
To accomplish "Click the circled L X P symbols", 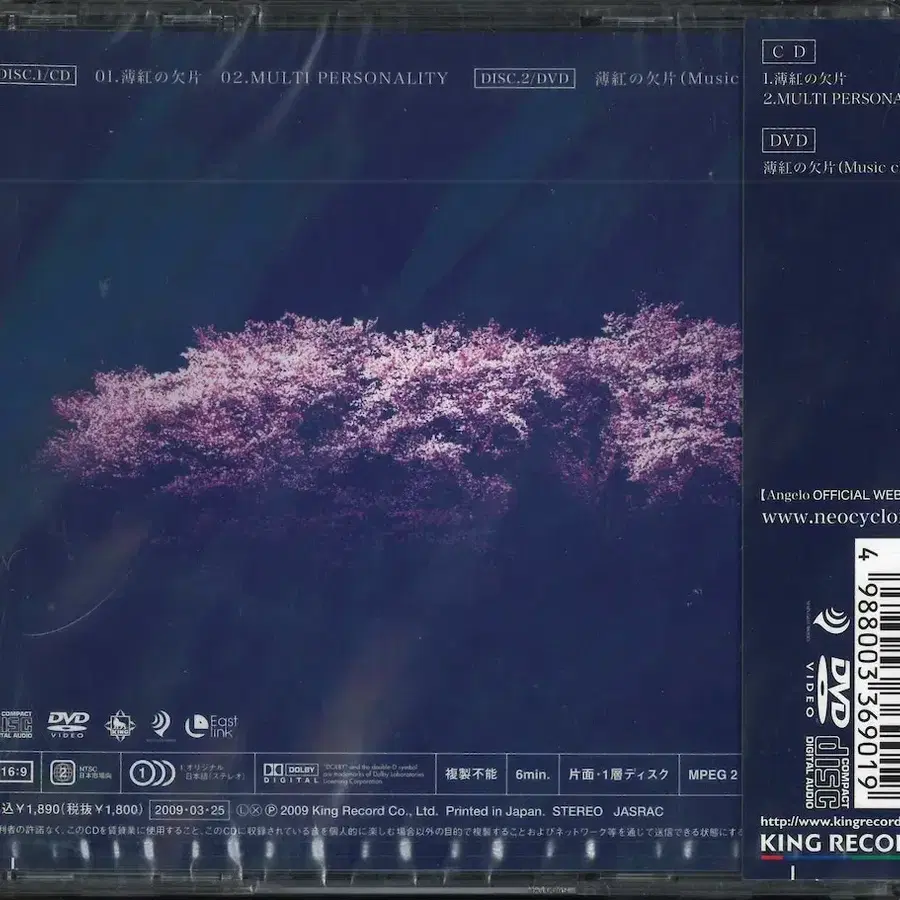I will pyautogui.click(x=257, y=811).
